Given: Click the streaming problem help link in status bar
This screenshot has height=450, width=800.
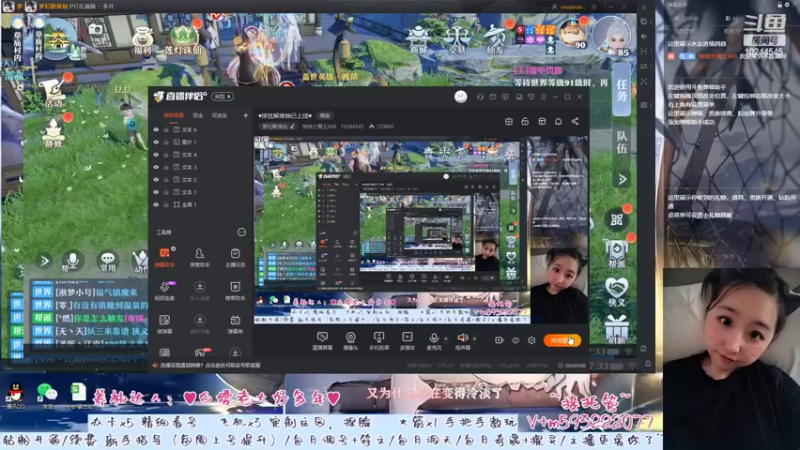Looking at the screenshot, I should coord(210,365).
